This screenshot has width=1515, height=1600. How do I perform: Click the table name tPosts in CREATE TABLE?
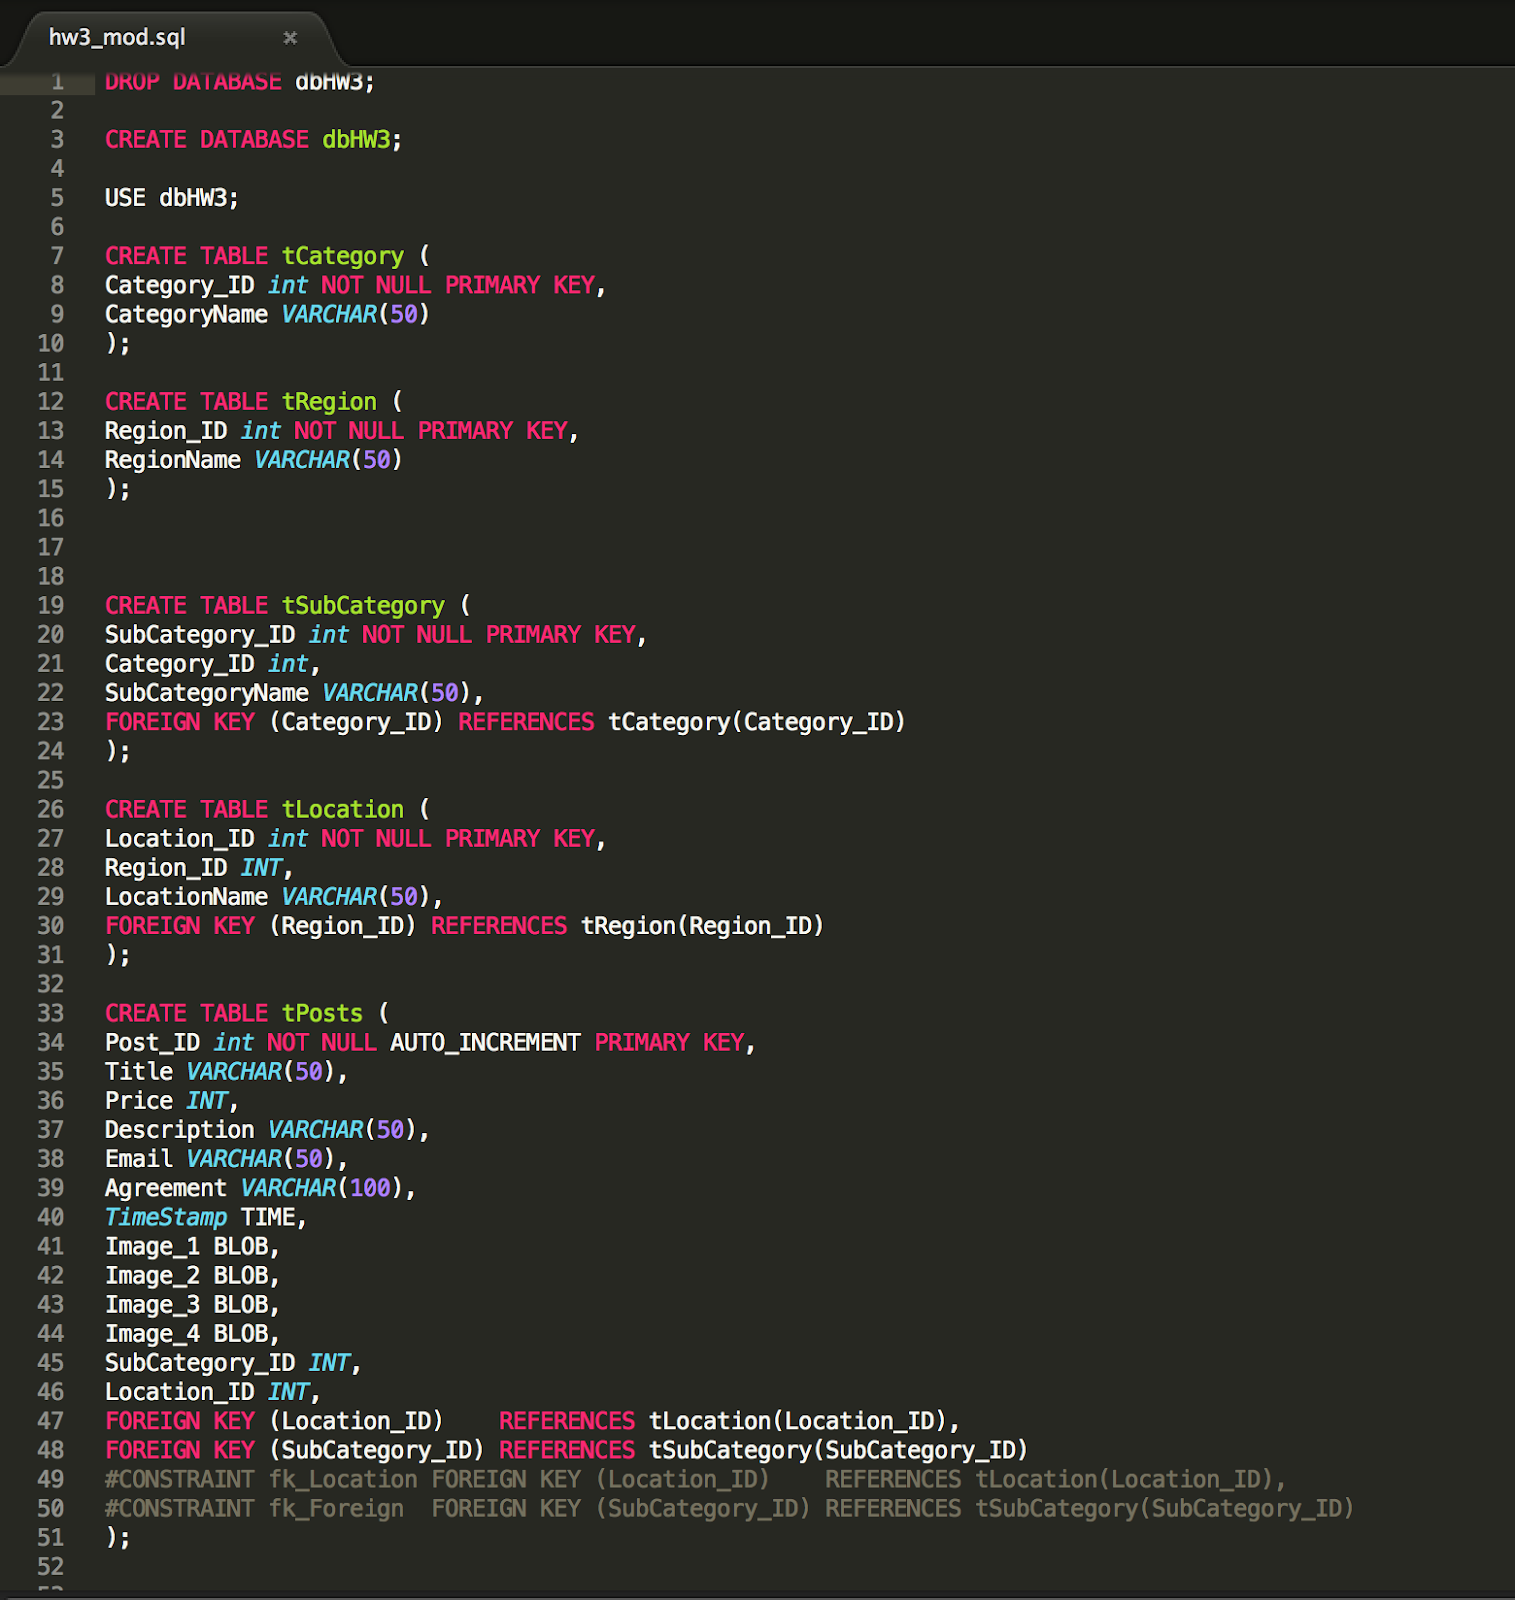[322, 1013]
